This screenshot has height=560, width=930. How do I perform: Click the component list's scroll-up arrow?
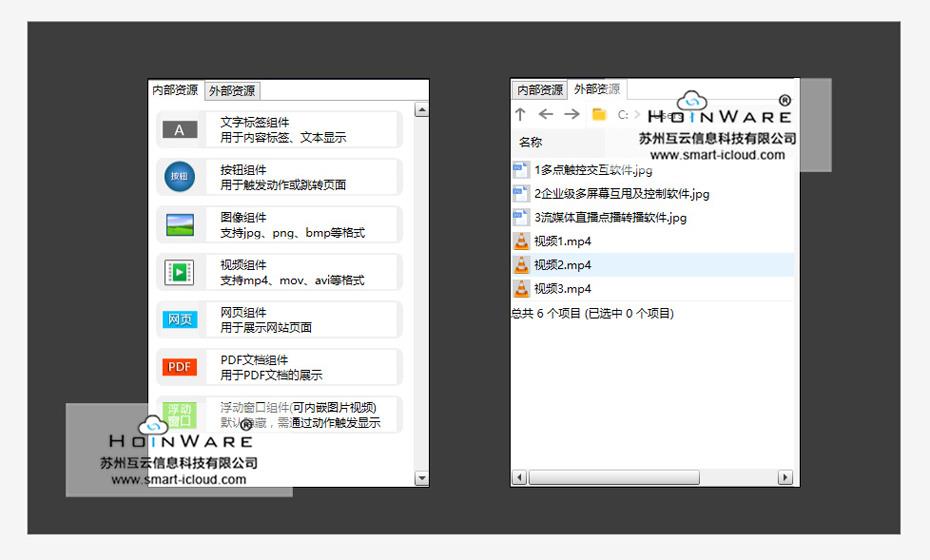(x=421, y=110)
